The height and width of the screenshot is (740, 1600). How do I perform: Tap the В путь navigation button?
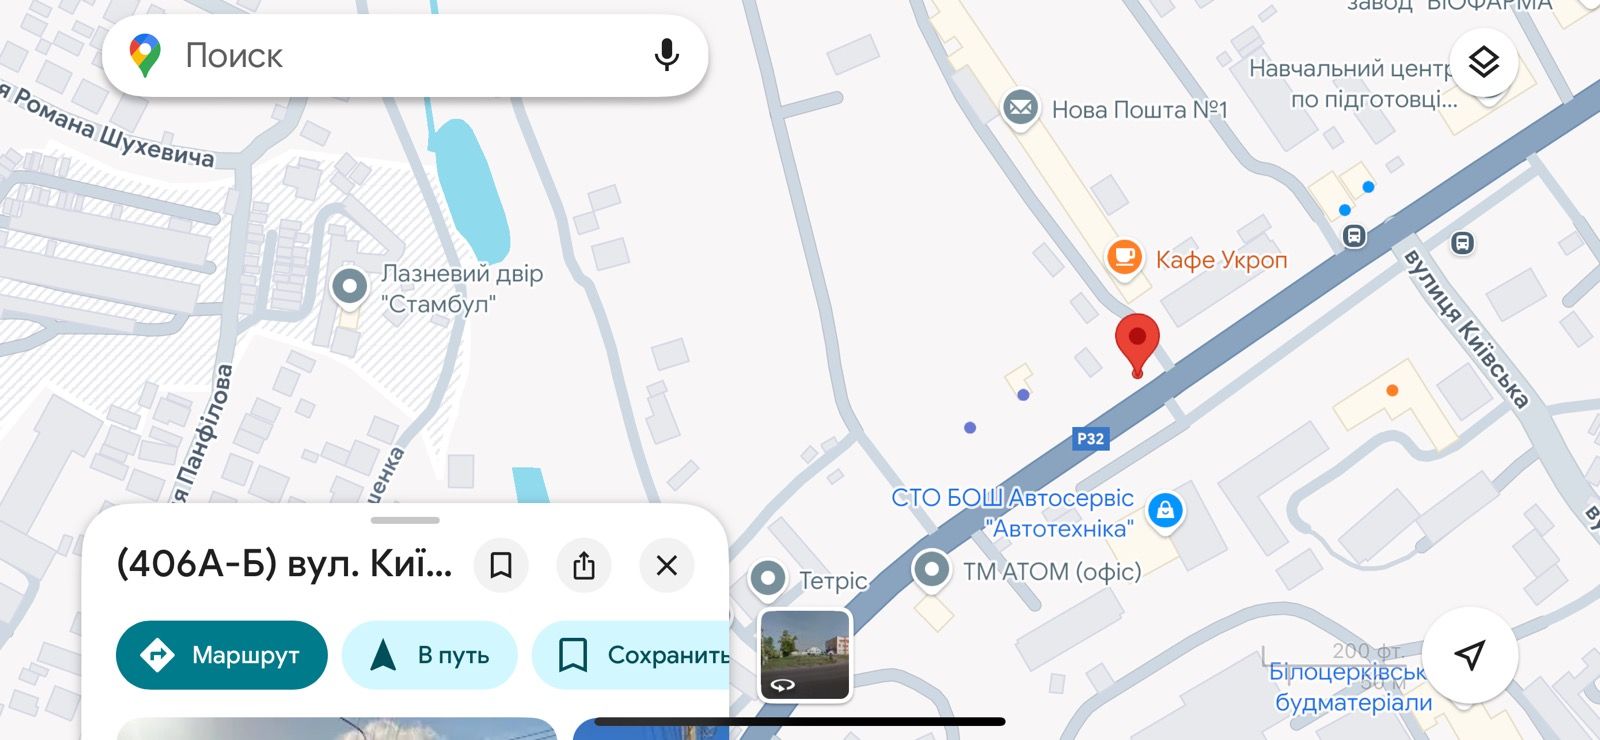pos(430,655)
